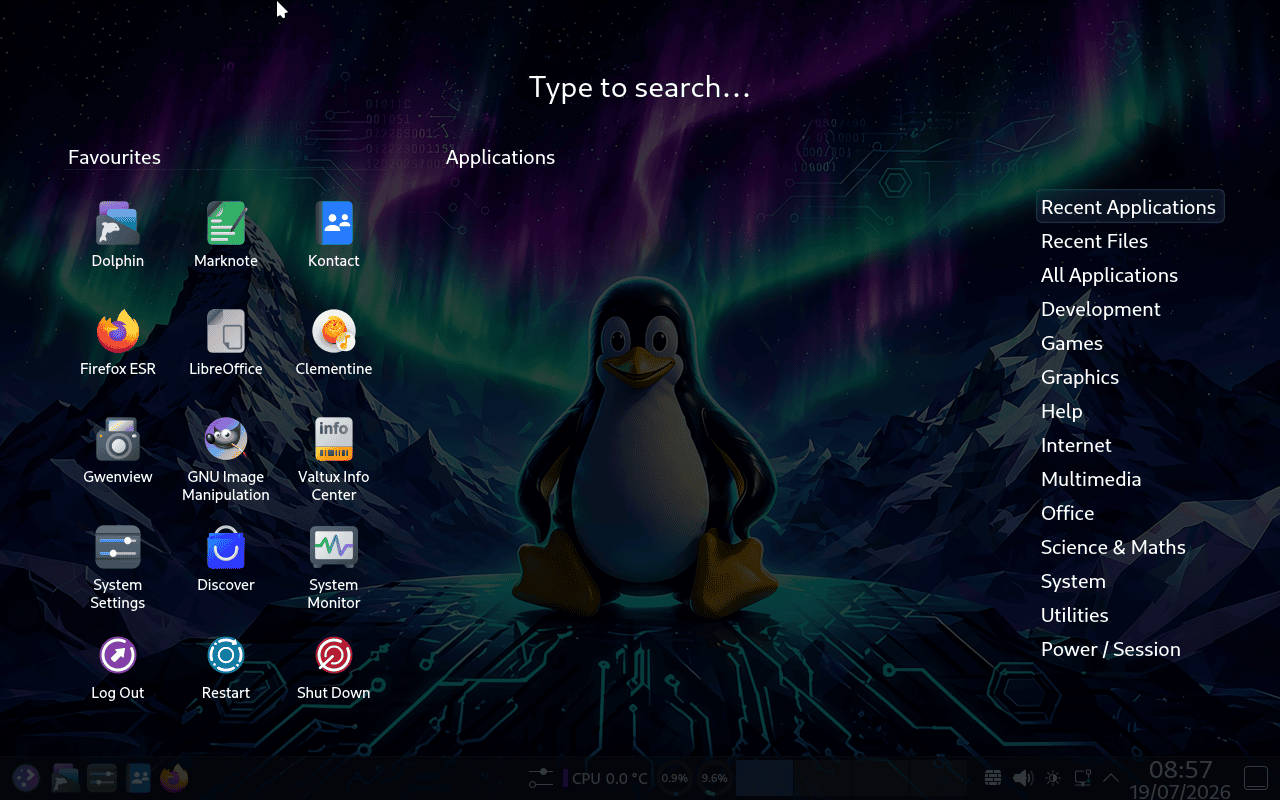Viewport: 1280px width, 800px height.
Task: Open the clock showing 08:57
Action: pos(1181,778)
